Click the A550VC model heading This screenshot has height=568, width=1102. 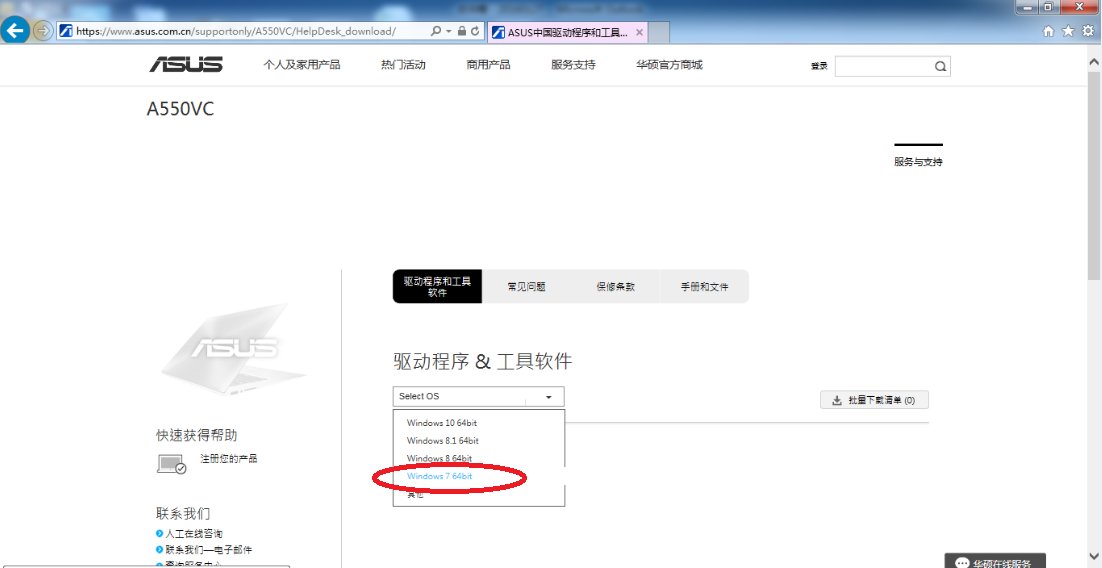point(181,109)
